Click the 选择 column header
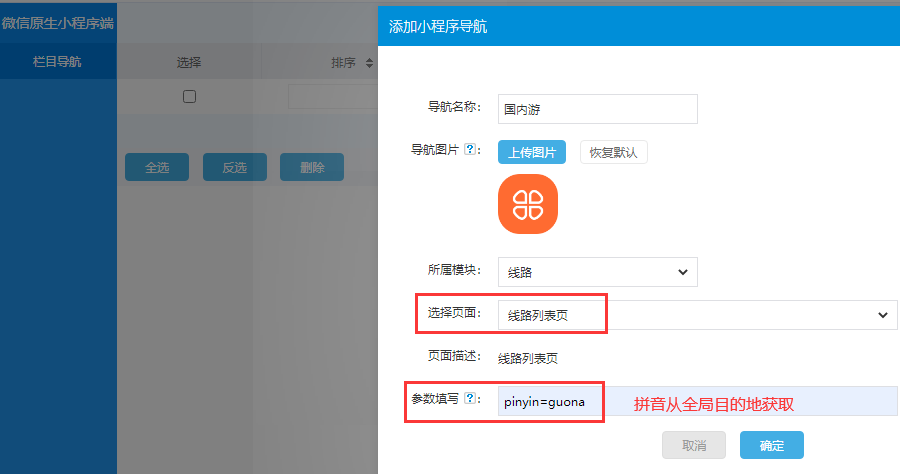 point(189,63)
